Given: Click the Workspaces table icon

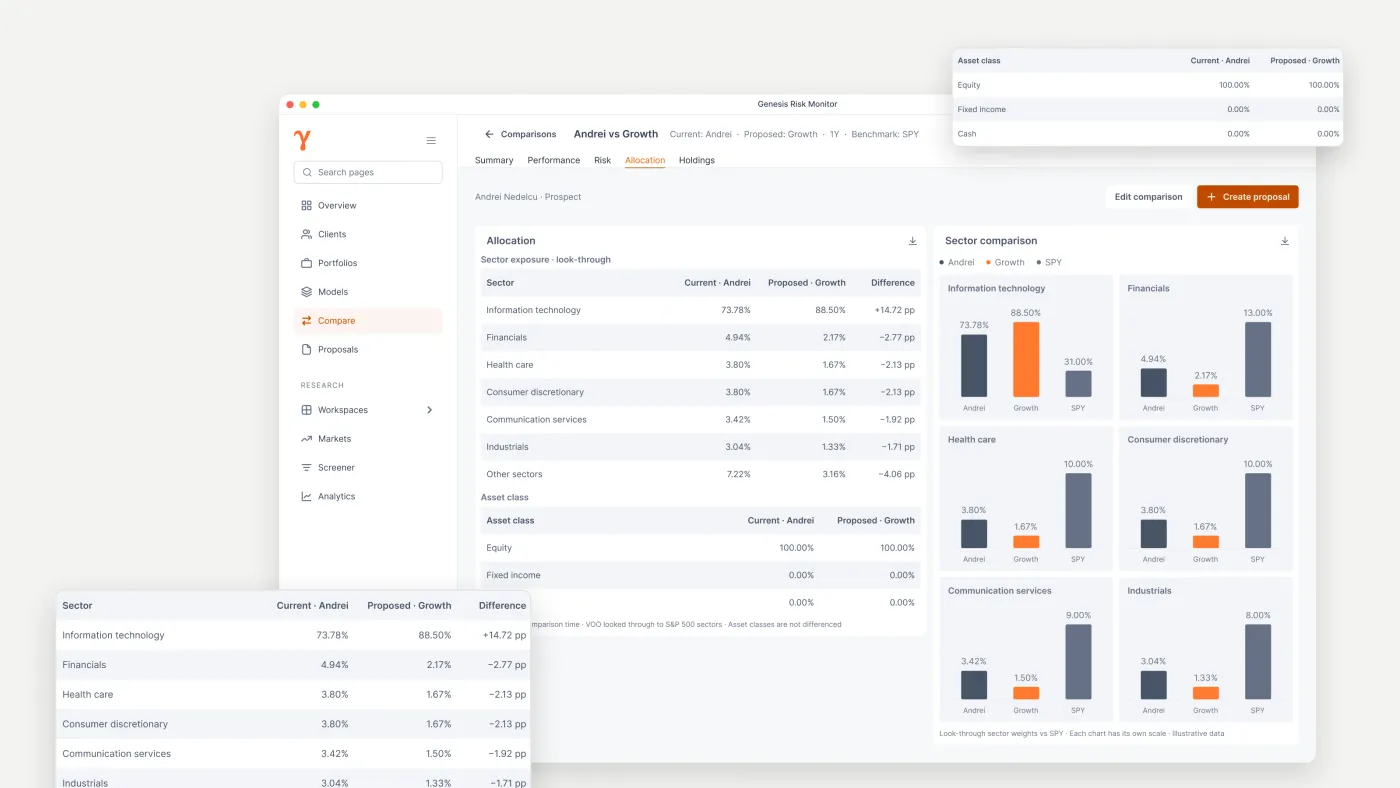Looking at the screenshot, I should (x=306, y=410).
